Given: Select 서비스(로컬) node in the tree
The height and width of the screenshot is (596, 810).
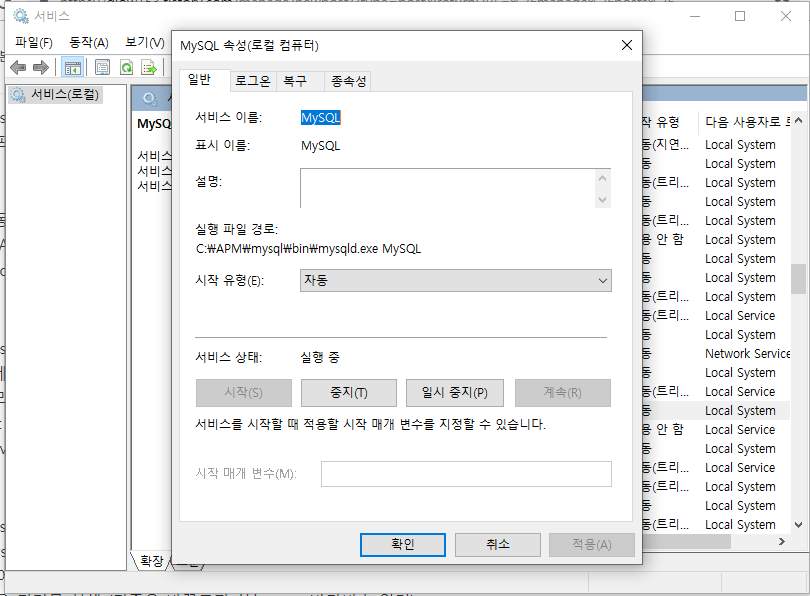Looking at the screenshot, I should [x=55, y=95].
